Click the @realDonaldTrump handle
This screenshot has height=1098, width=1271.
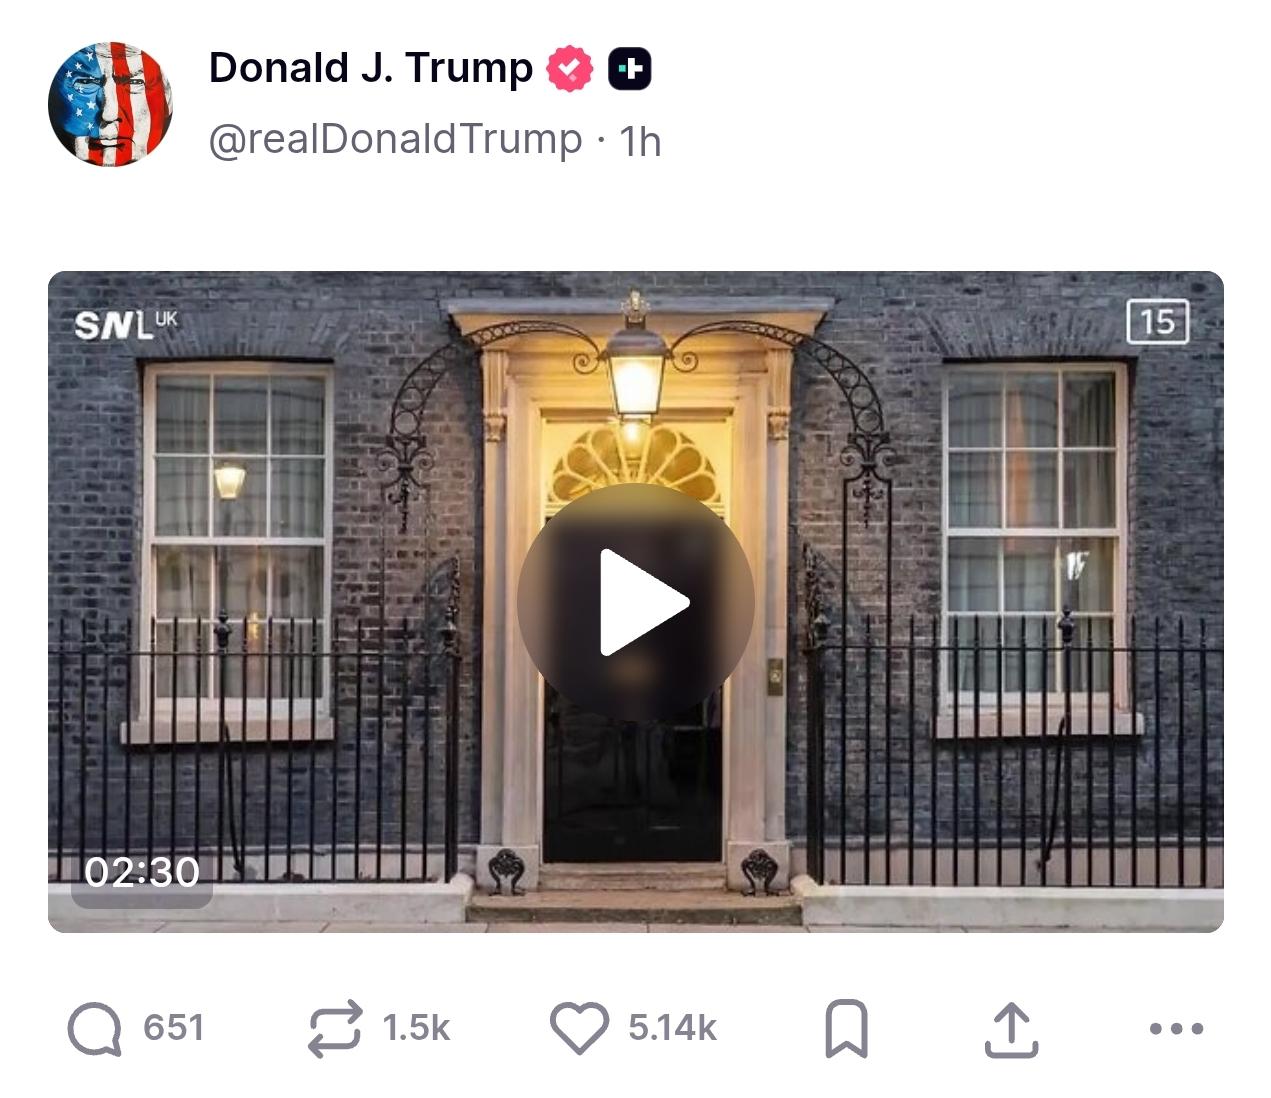pos(395,139)
